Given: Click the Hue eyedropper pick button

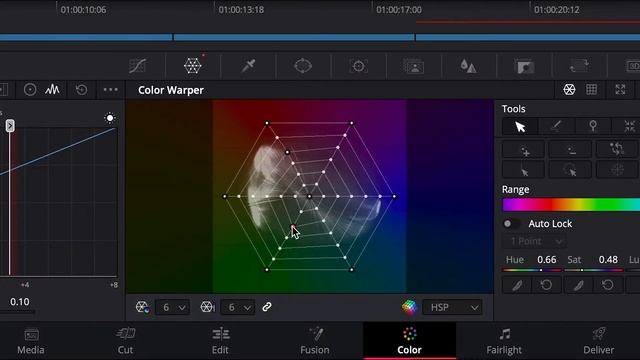Looking at the screenshot, I should (517, 285).
